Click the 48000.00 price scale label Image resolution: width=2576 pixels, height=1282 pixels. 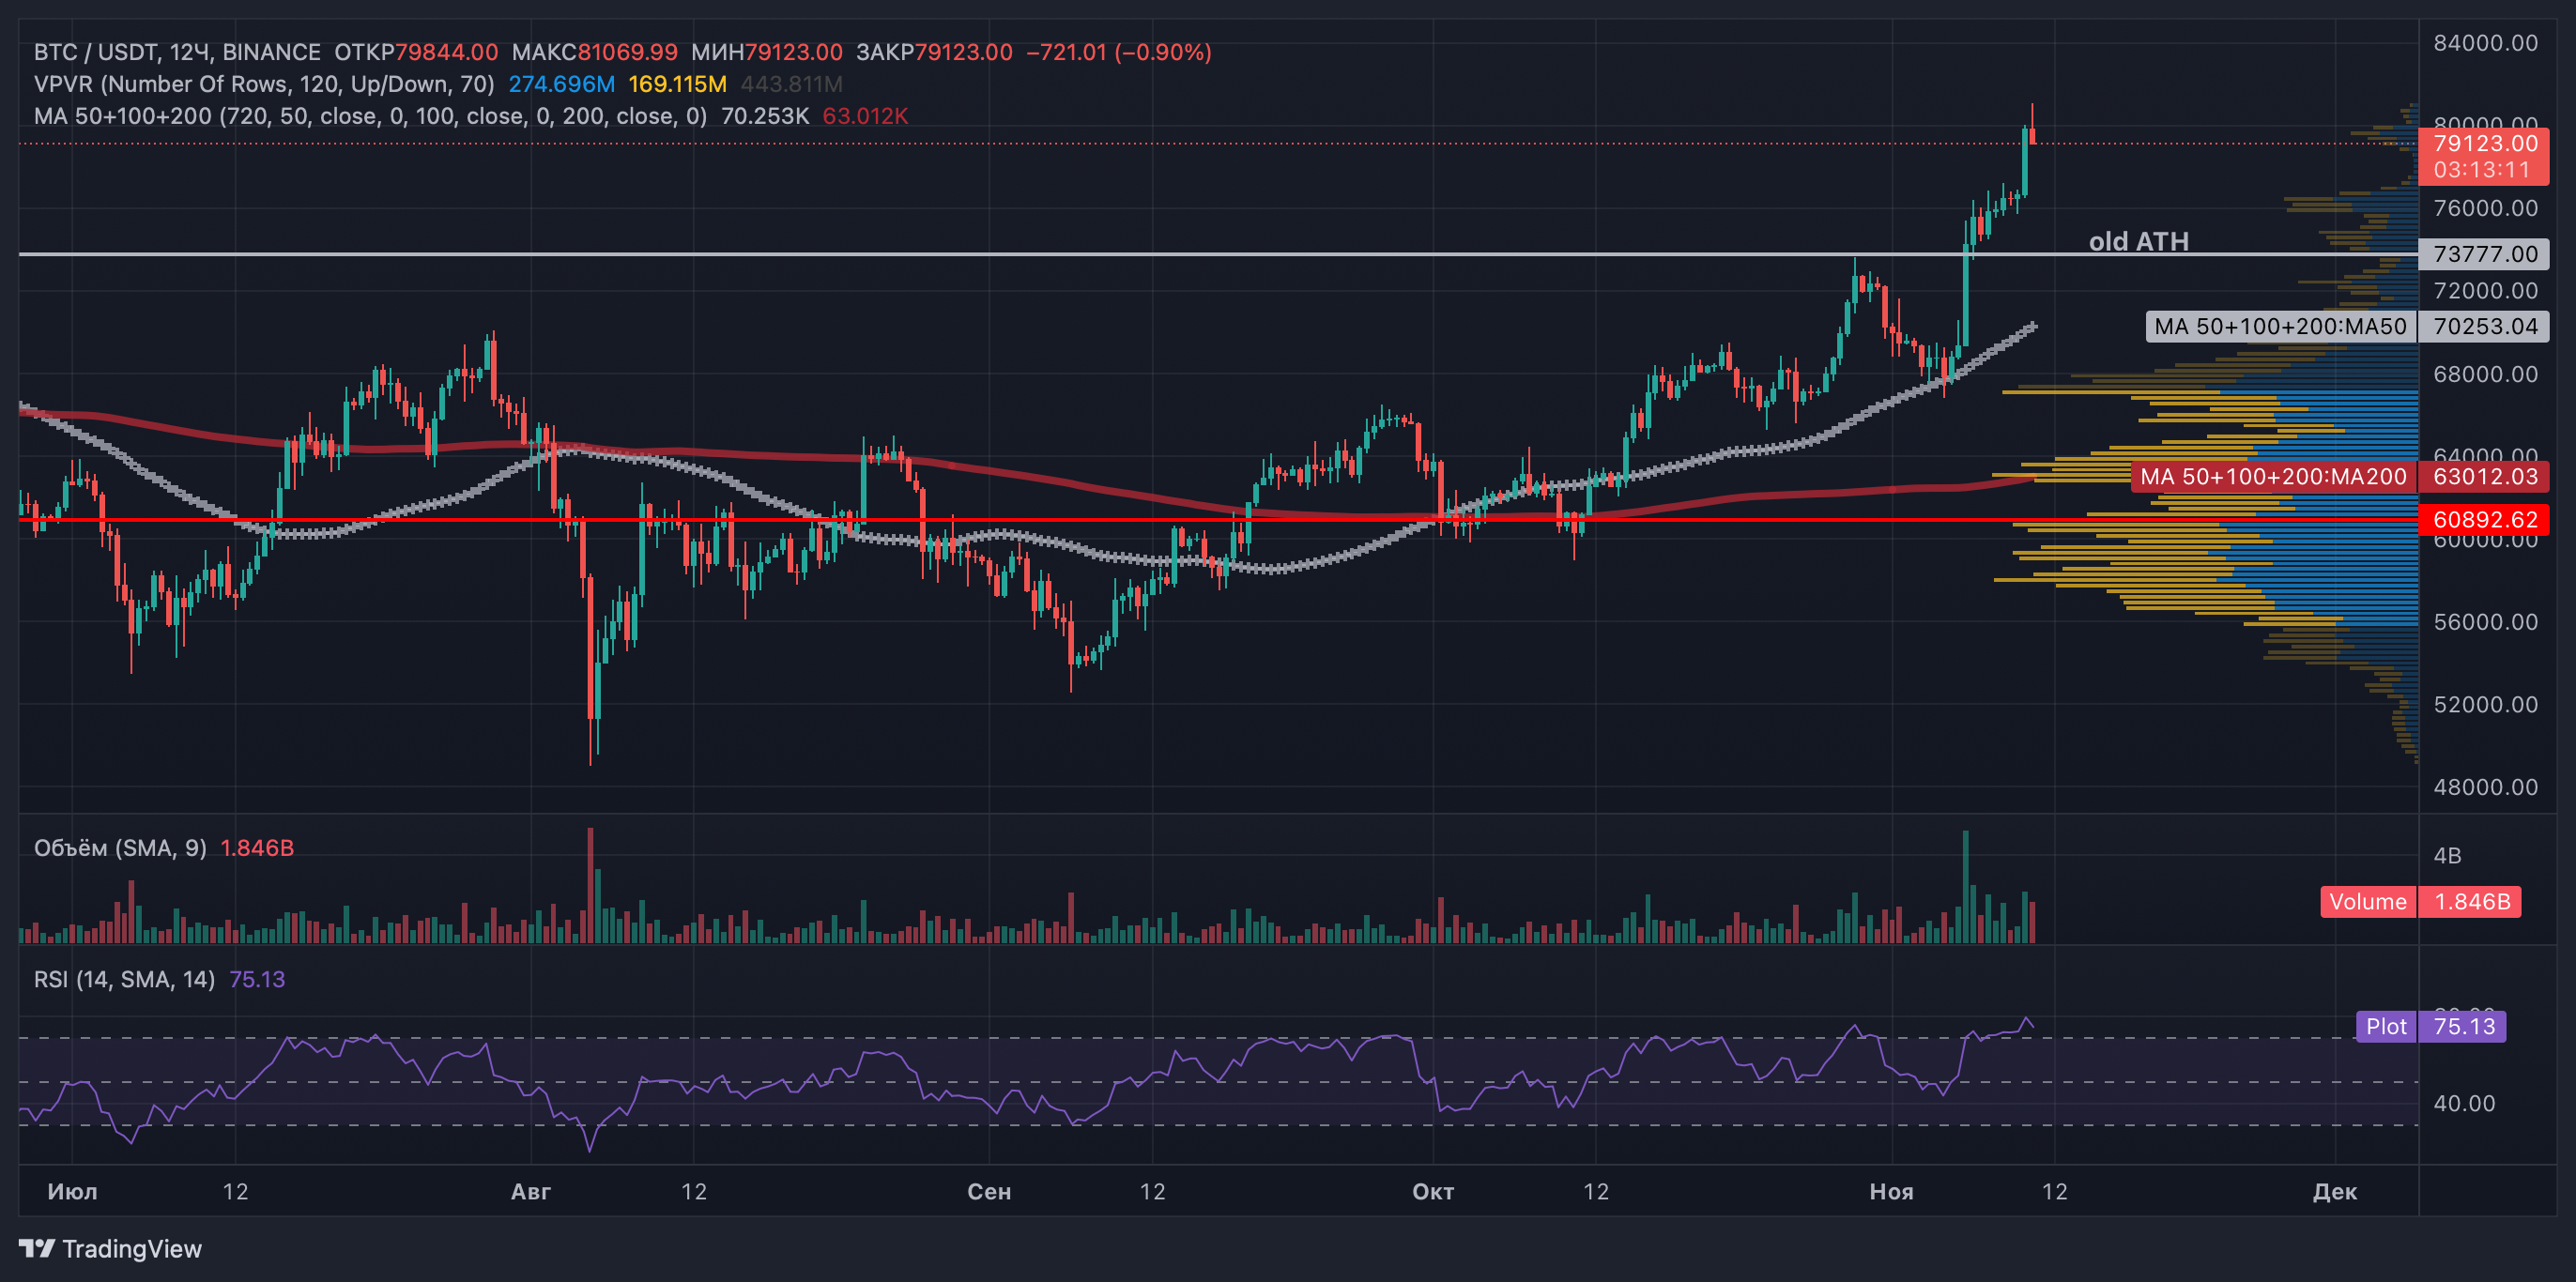click(2485, 787)
